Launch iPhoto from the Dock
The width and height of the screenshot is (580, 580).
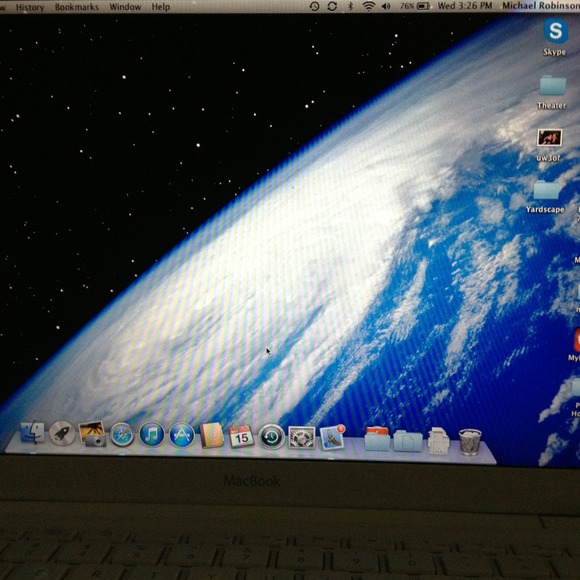pos(92,434)
